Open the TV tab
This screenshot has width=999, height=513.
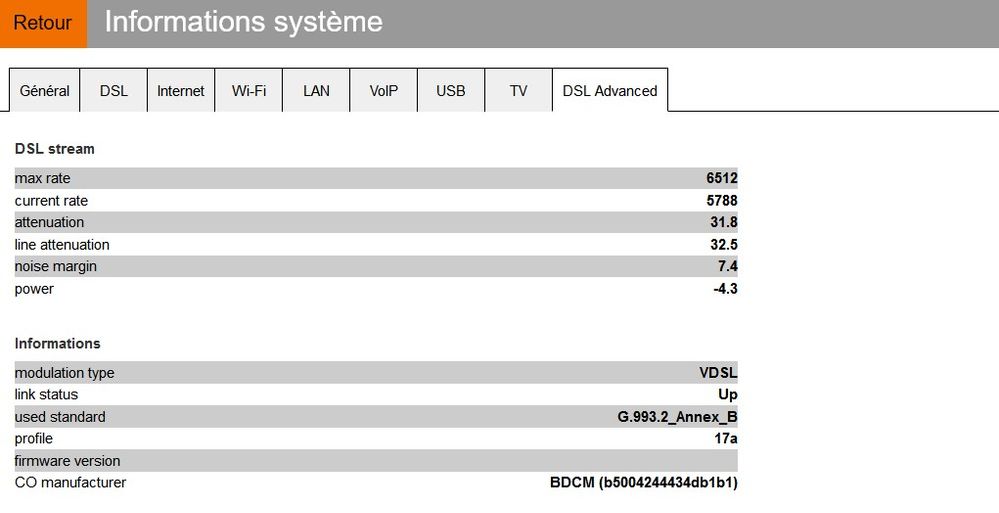click(x=518, y=91)
